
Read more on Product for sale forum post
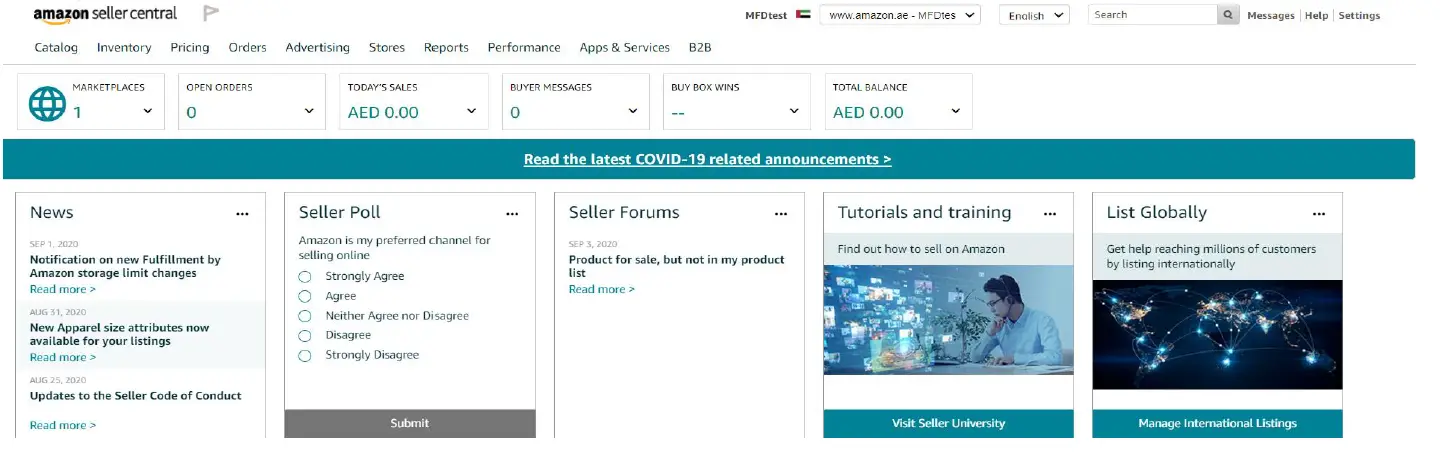click(602, 289)
